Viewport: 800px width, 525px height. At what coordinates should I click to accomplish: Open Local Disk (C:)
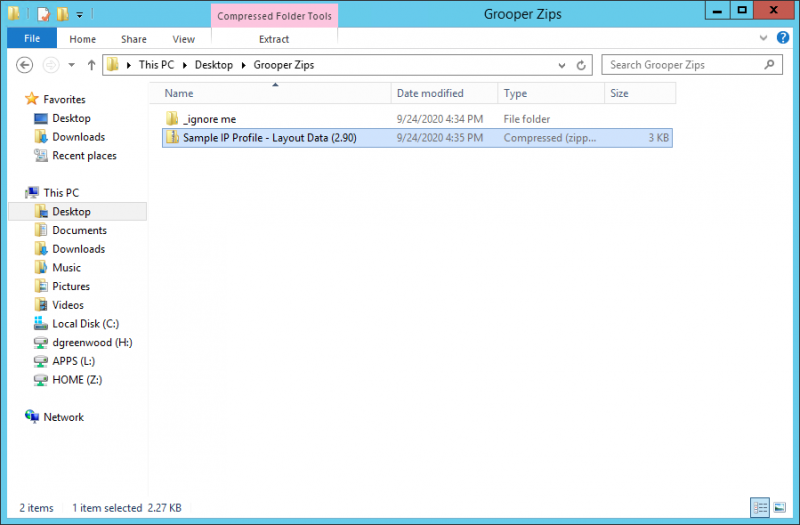(x=85, y=324)
